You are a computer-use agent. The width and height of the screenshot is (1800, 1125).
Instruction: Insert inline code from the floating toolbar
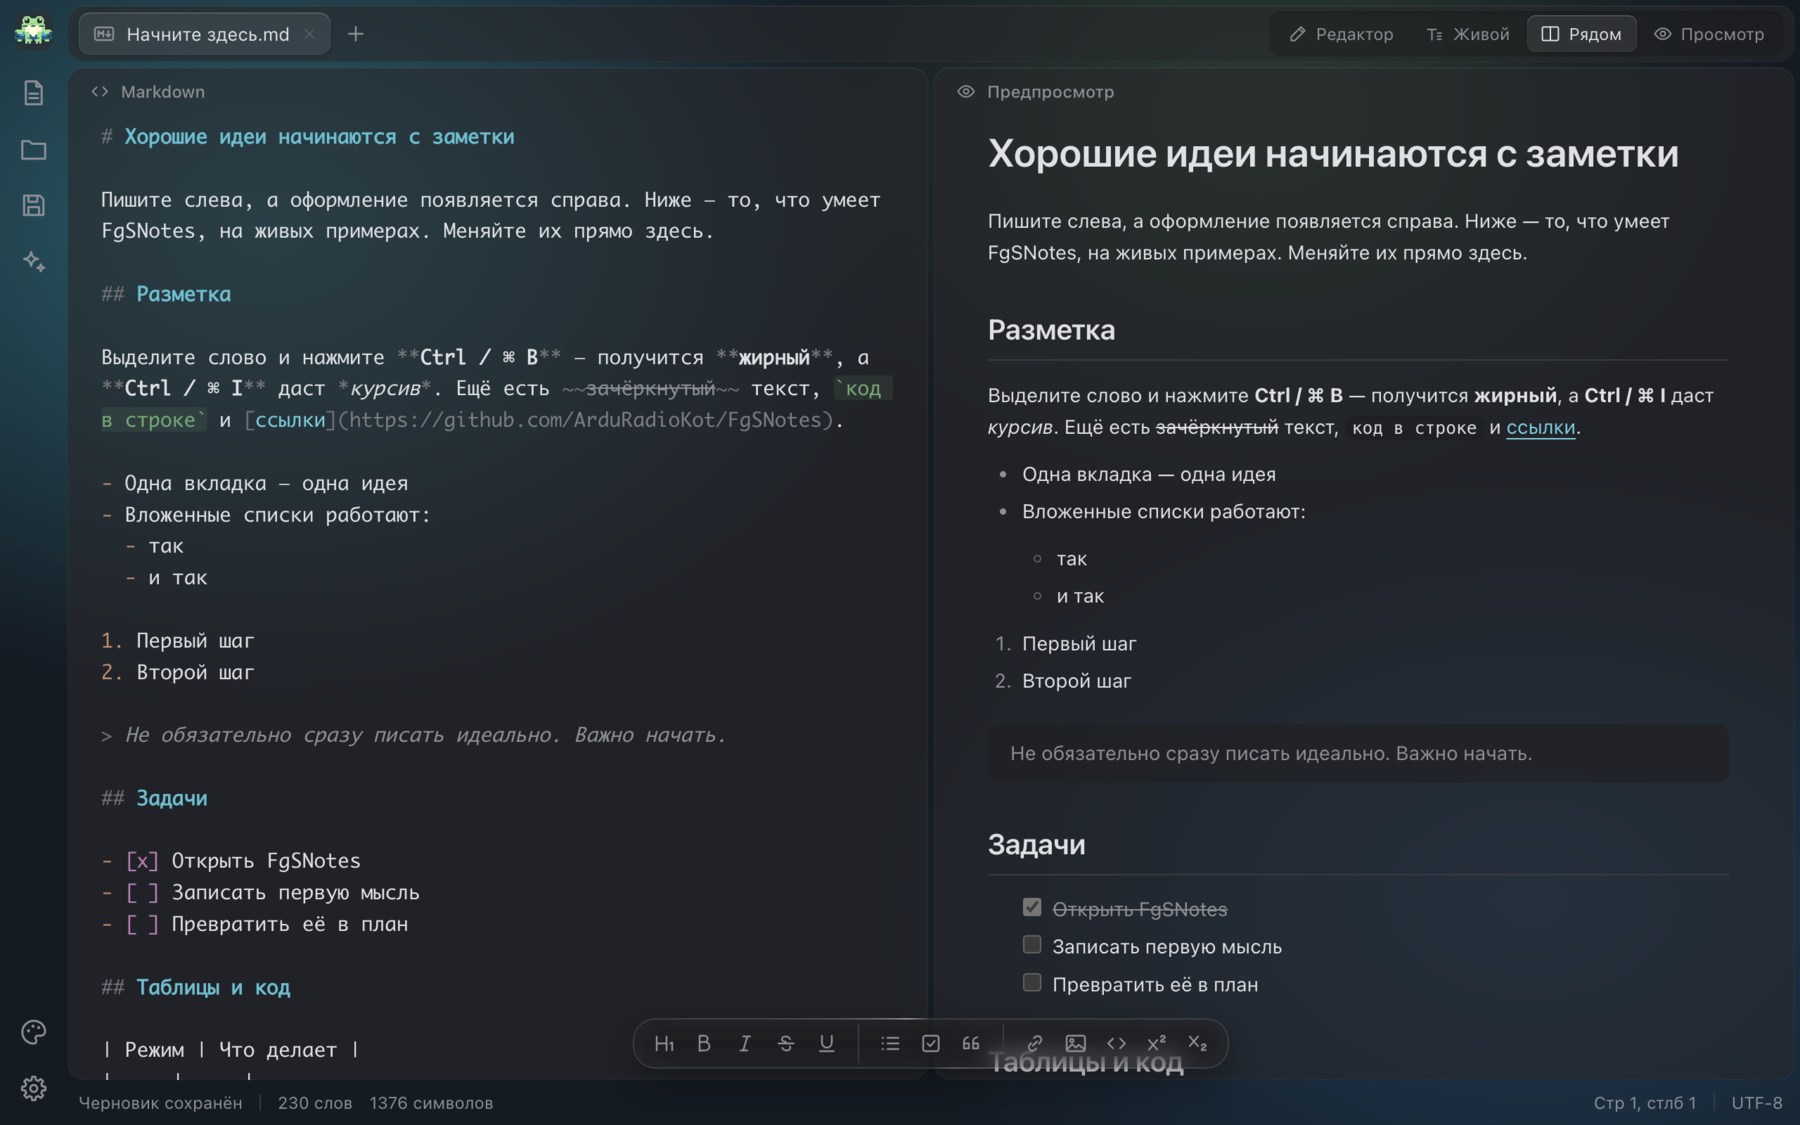pyautogui.click(x=1116, y=1043)
